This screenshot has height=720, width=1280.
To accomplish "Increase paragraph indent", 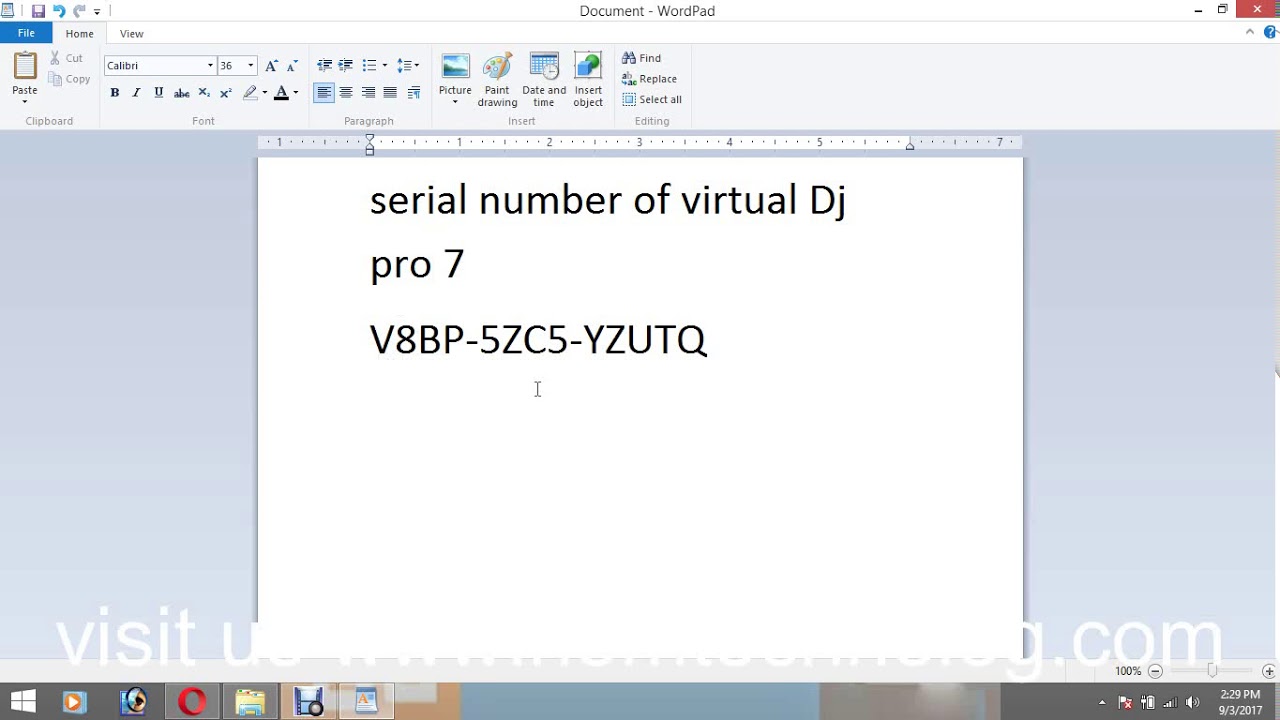I will pos(346,65).
